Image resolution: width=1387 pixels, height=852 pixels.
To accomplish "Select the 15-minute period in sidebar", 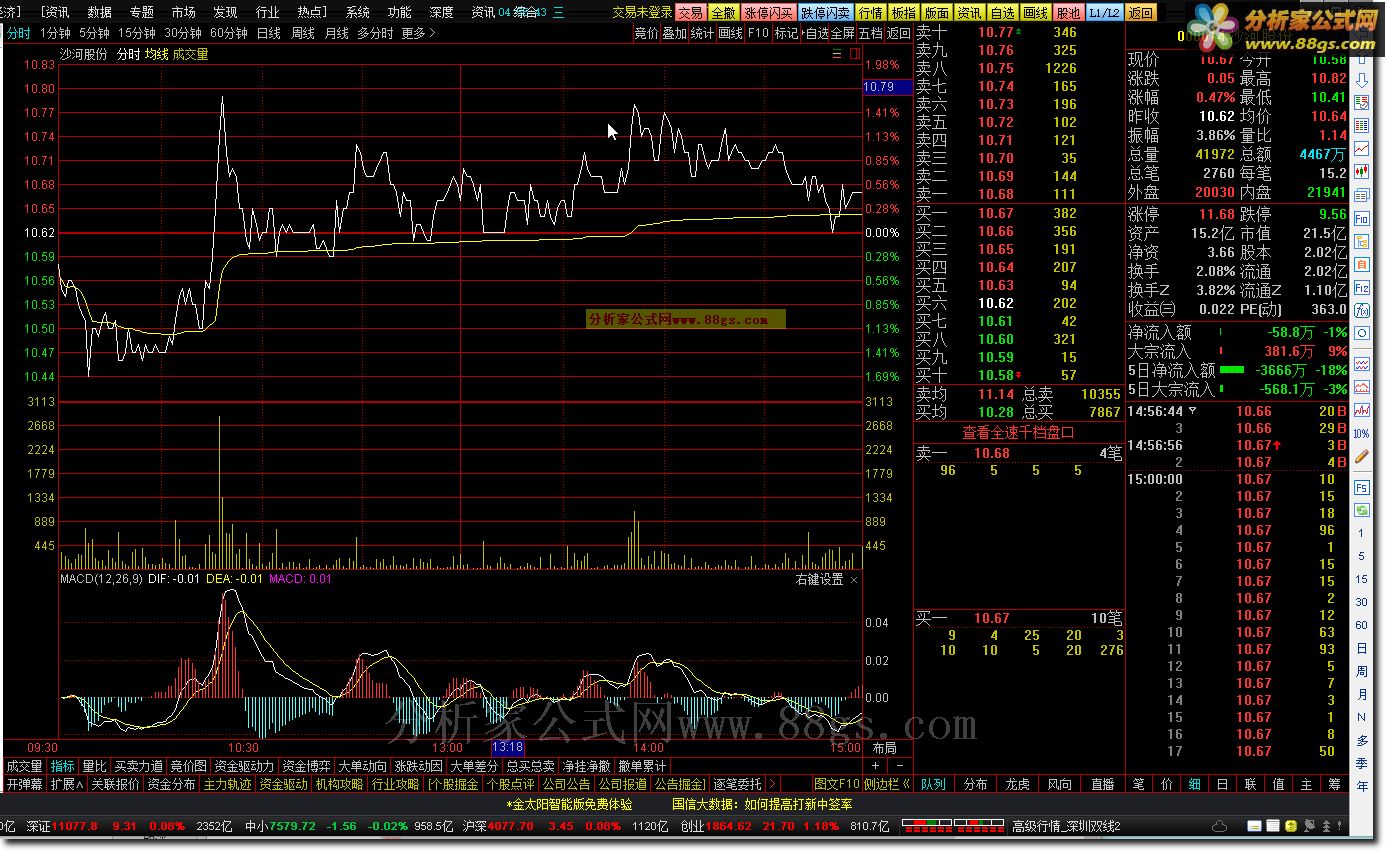I will [x=1362, y=579].
